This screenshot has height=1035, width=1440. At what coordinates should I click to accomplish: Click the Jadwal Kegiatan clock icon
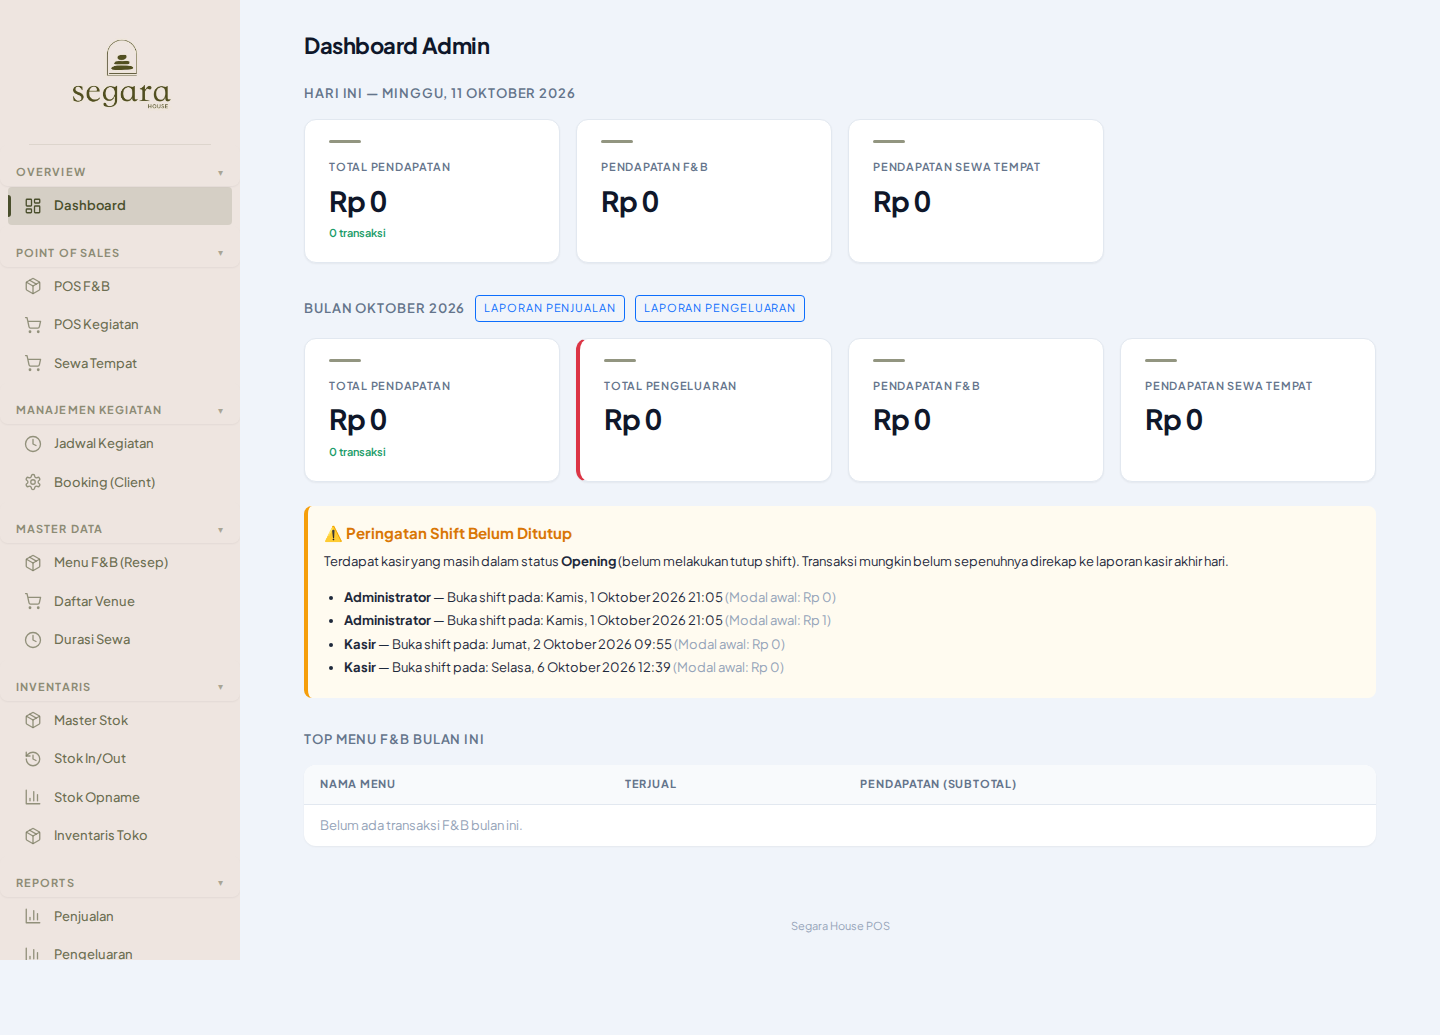[33, 444]
